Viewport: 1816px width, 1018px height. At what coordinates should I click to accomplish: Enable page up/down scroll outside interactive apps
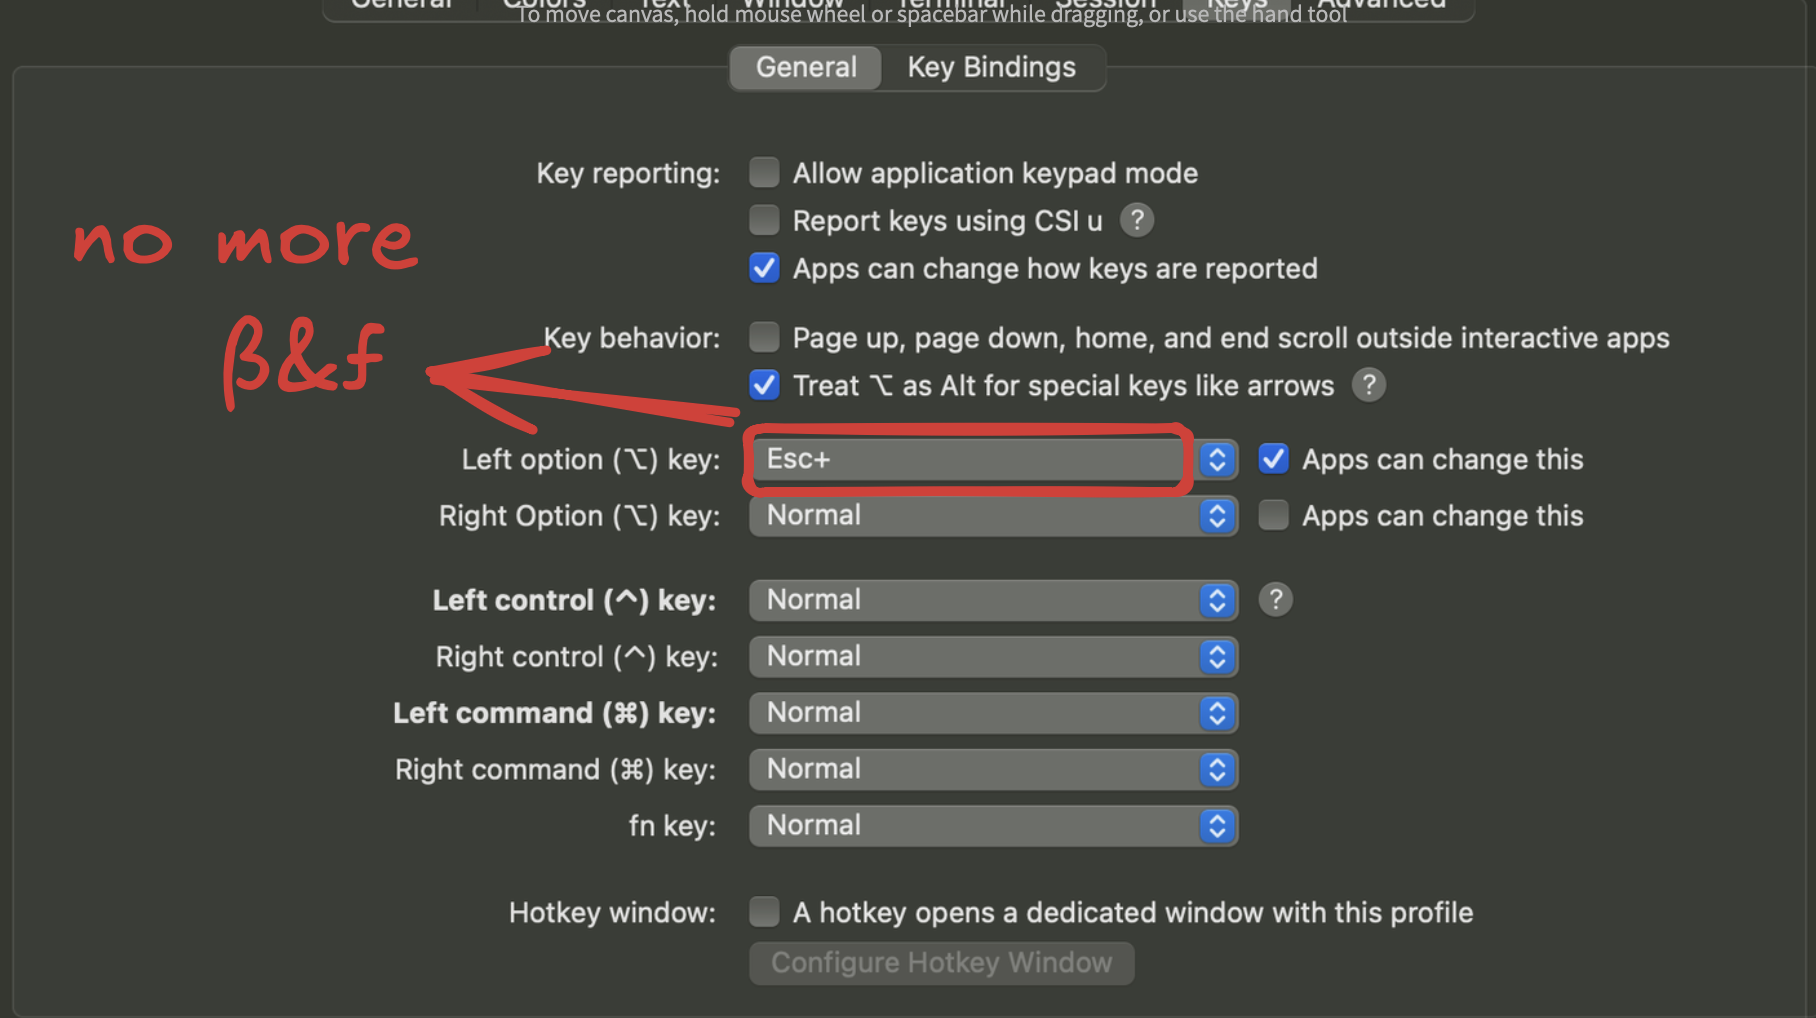click(x=765, y=338)
